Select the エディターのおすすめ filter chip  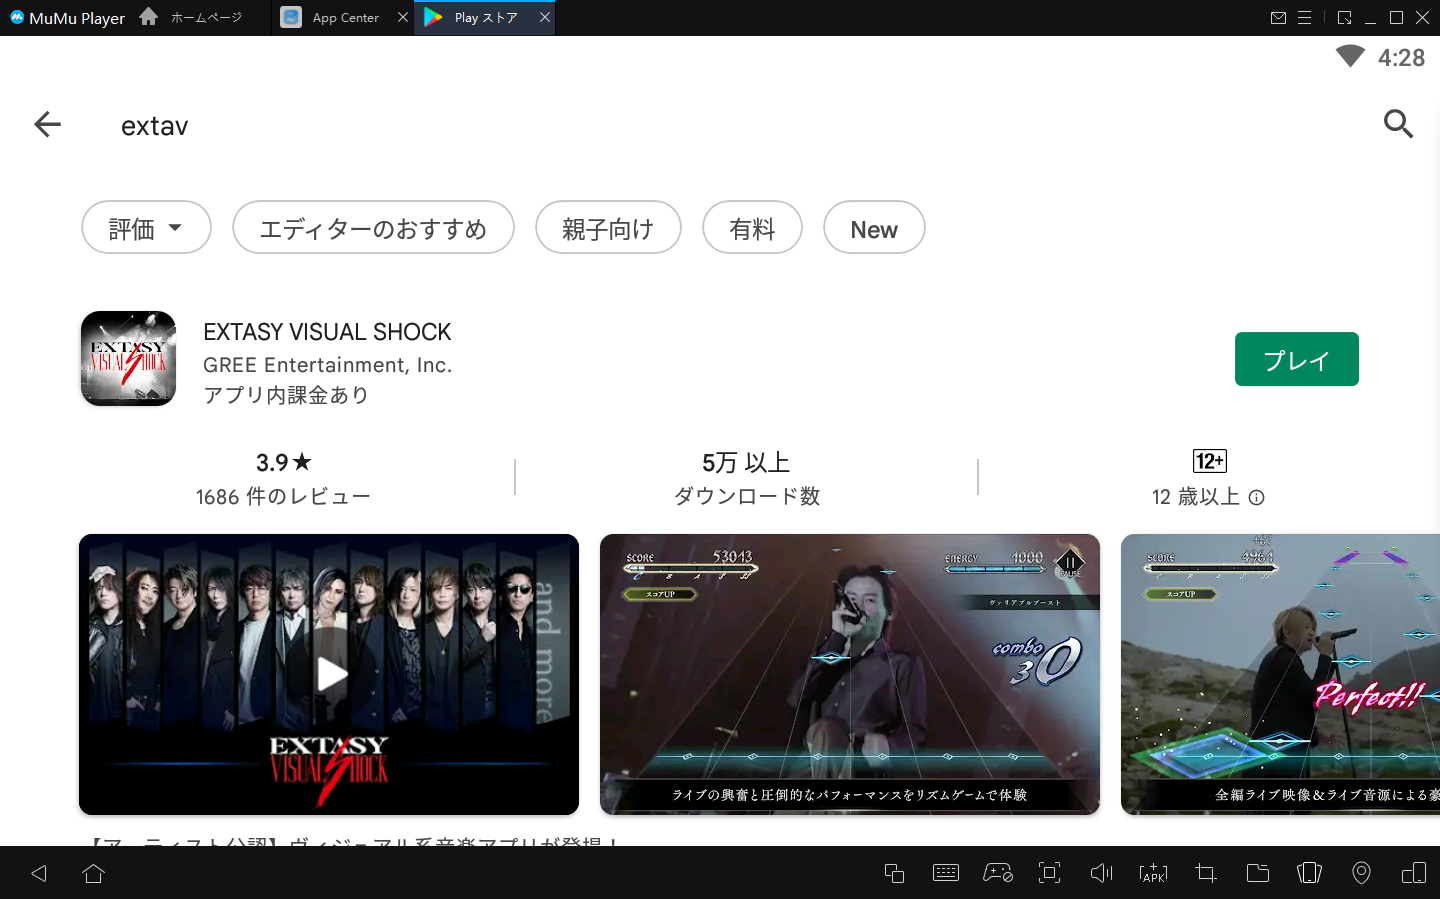(373, 228)
